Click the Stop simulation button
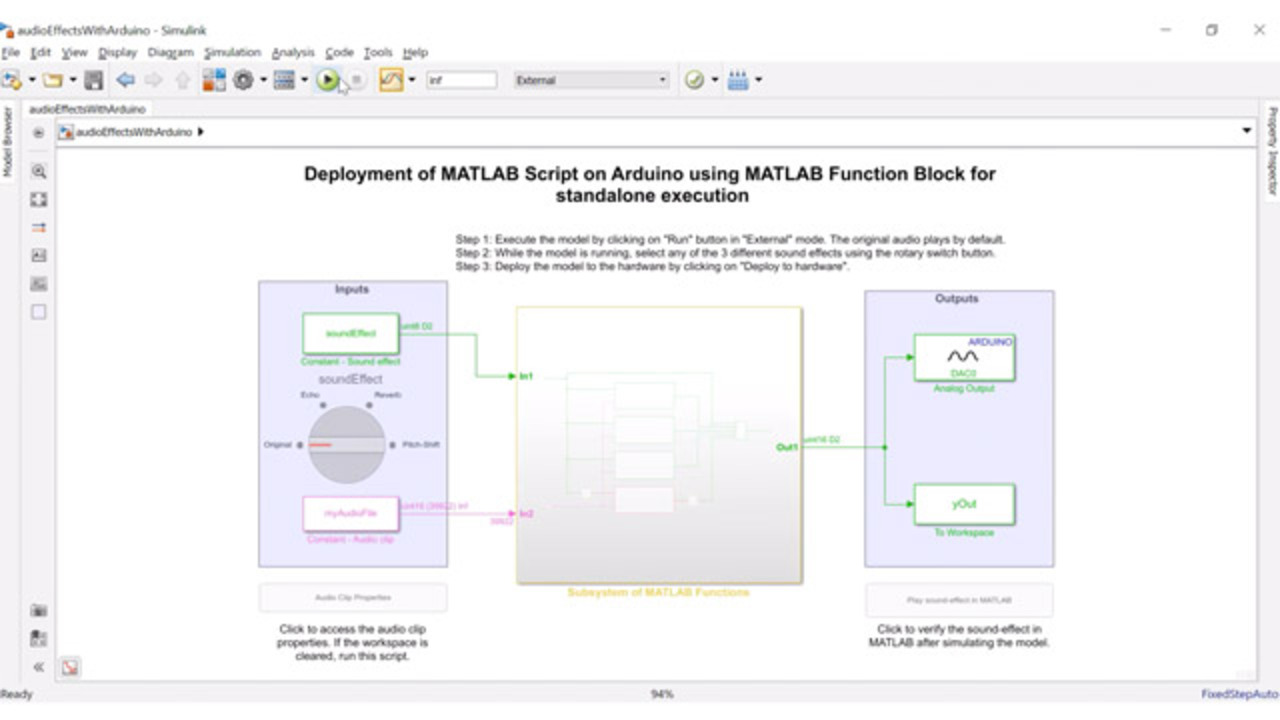Screen dimensions: 1280x720 click(x=357, y=80)
